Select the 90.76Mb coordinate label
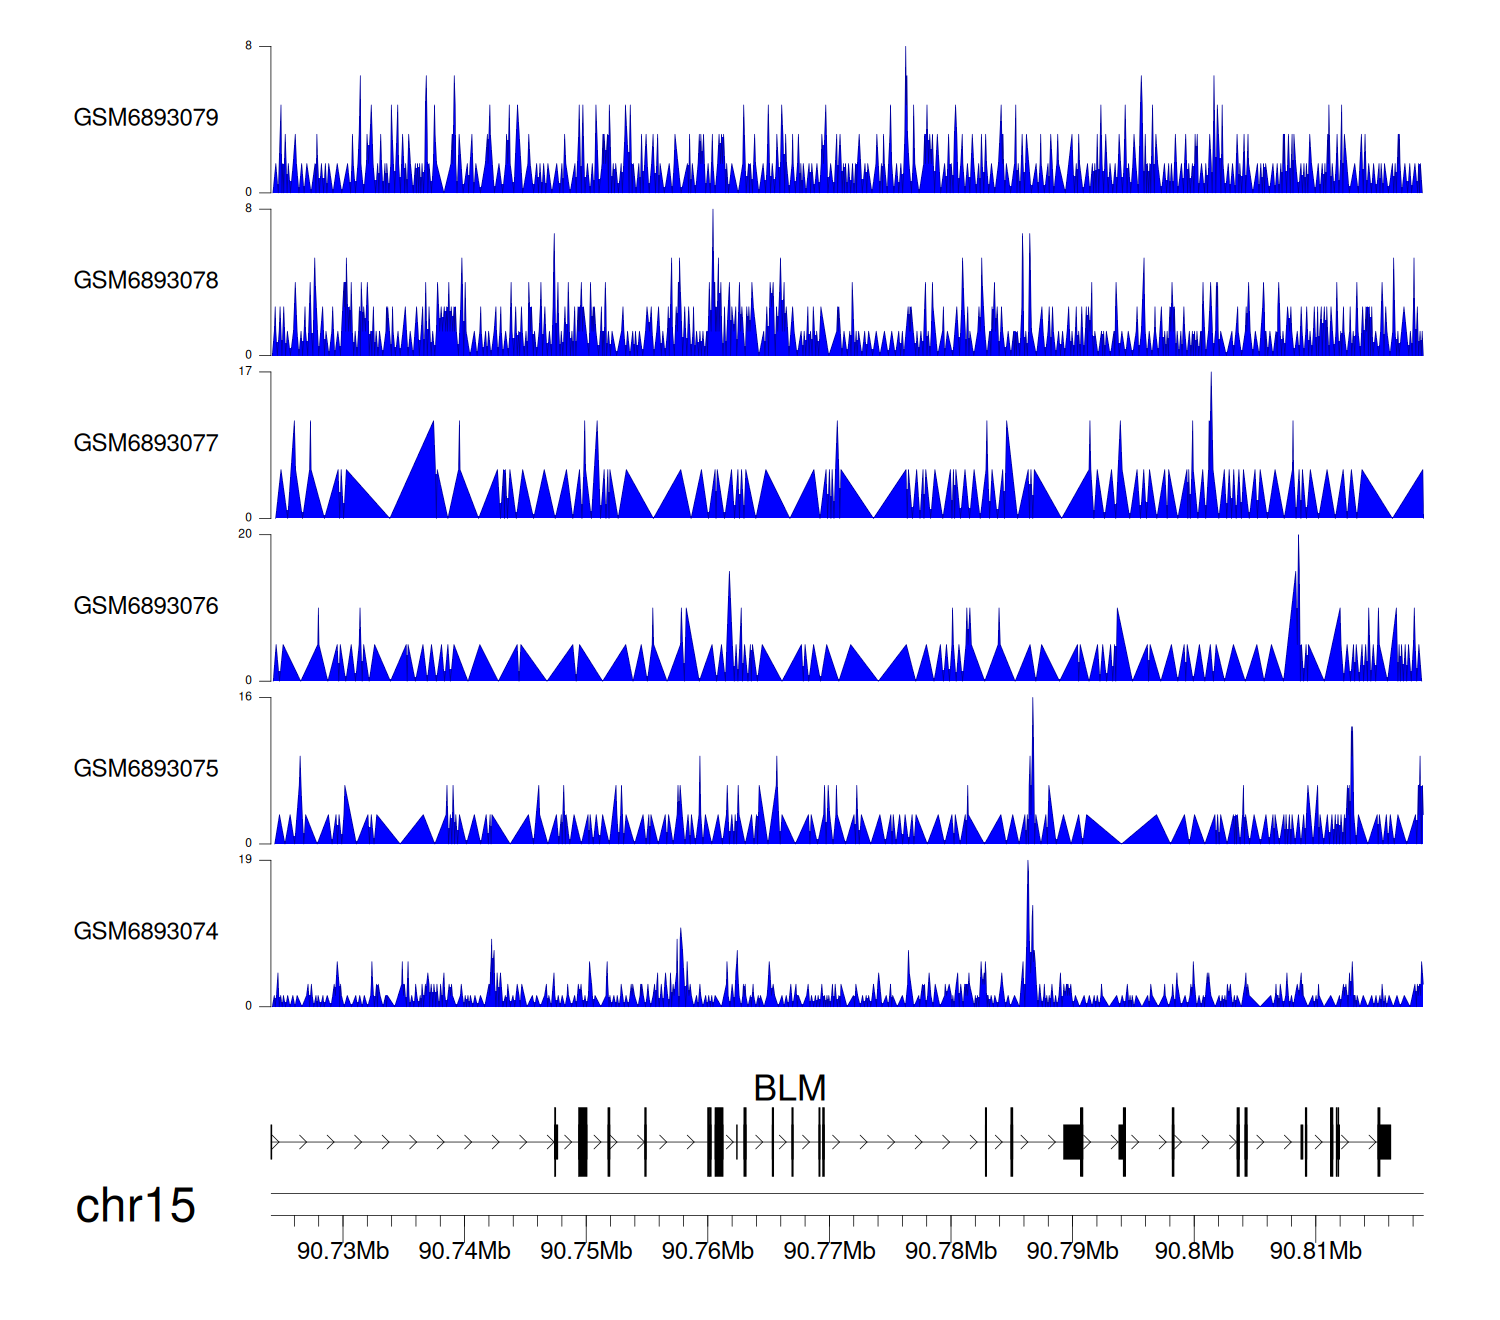This screenshot has width=1500, height=1320. (x=708, y=1252)
